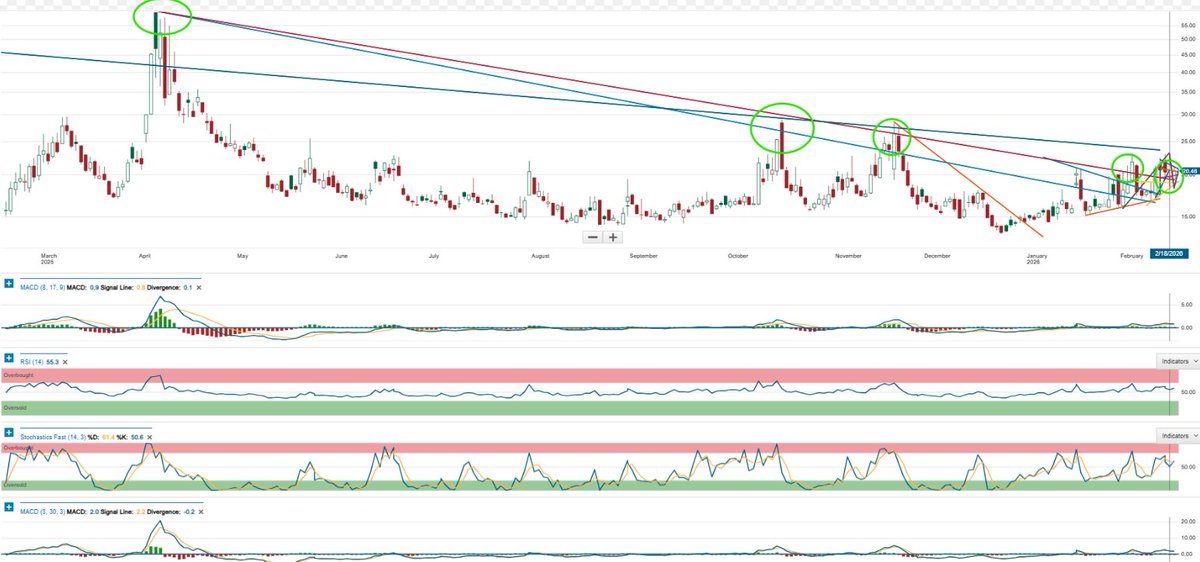Click the Stochastics %K value 50.6
1200x562 pixels.
[x=137, y=437]
